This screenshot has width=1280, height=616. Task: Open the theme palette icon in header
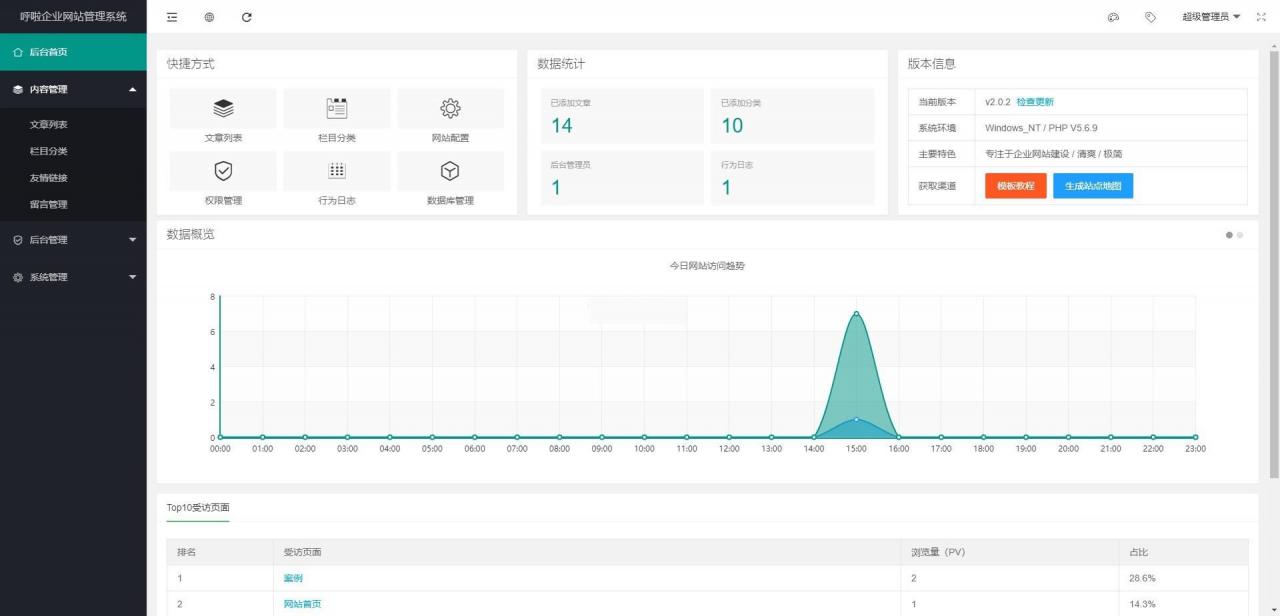coord(1113,17)
